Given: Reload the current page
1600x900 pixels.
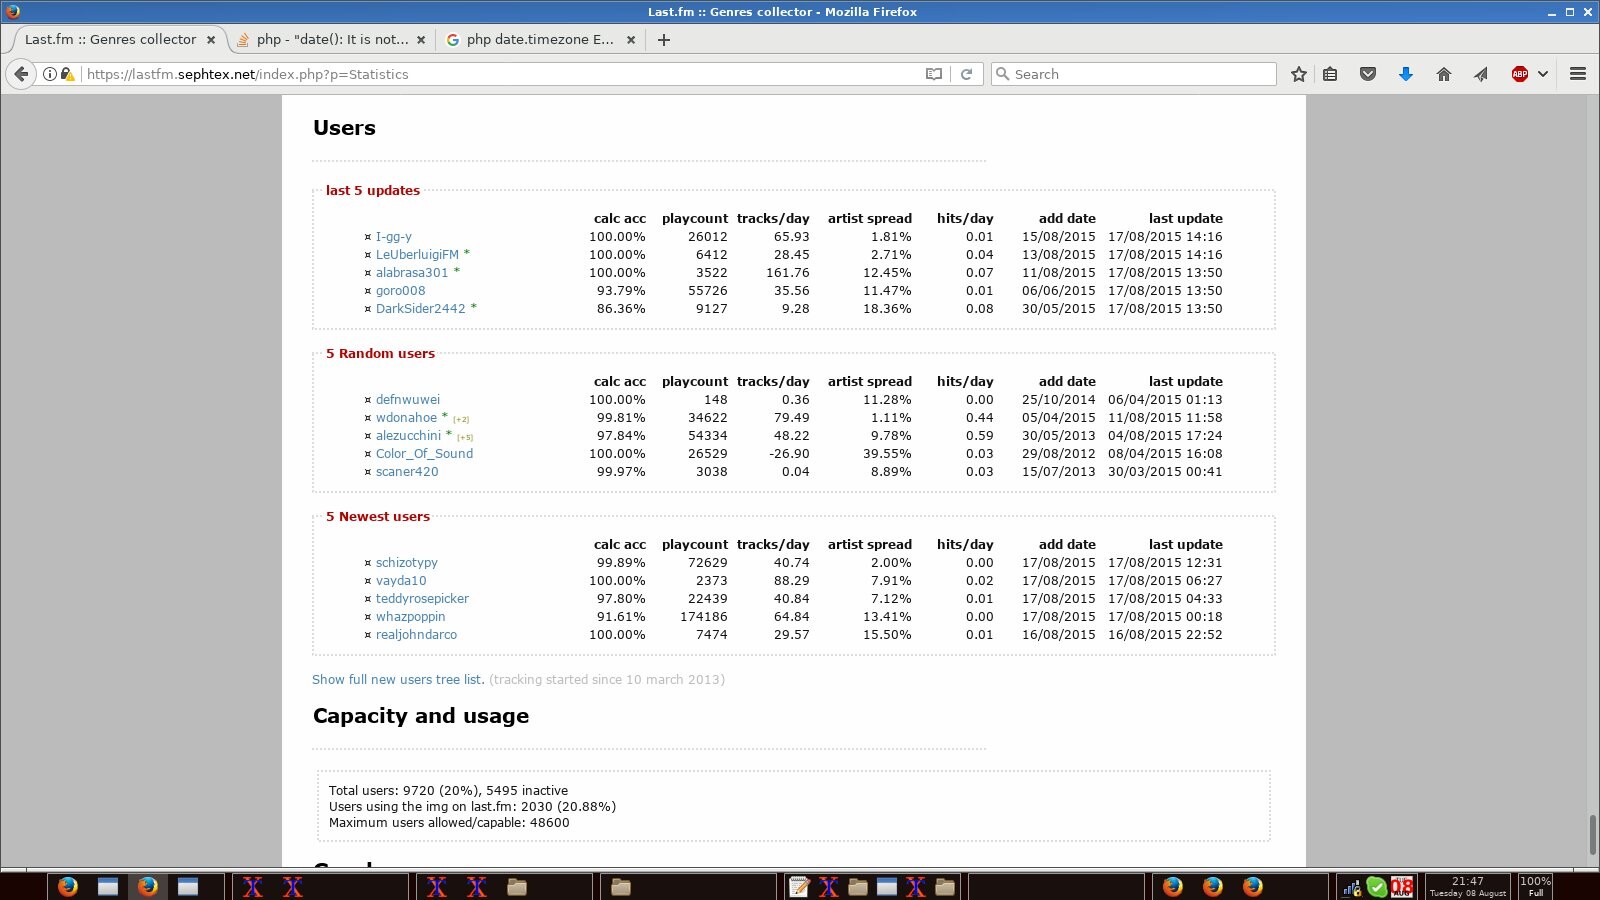Looking at the screenshot, I should (x=966, y=74).
